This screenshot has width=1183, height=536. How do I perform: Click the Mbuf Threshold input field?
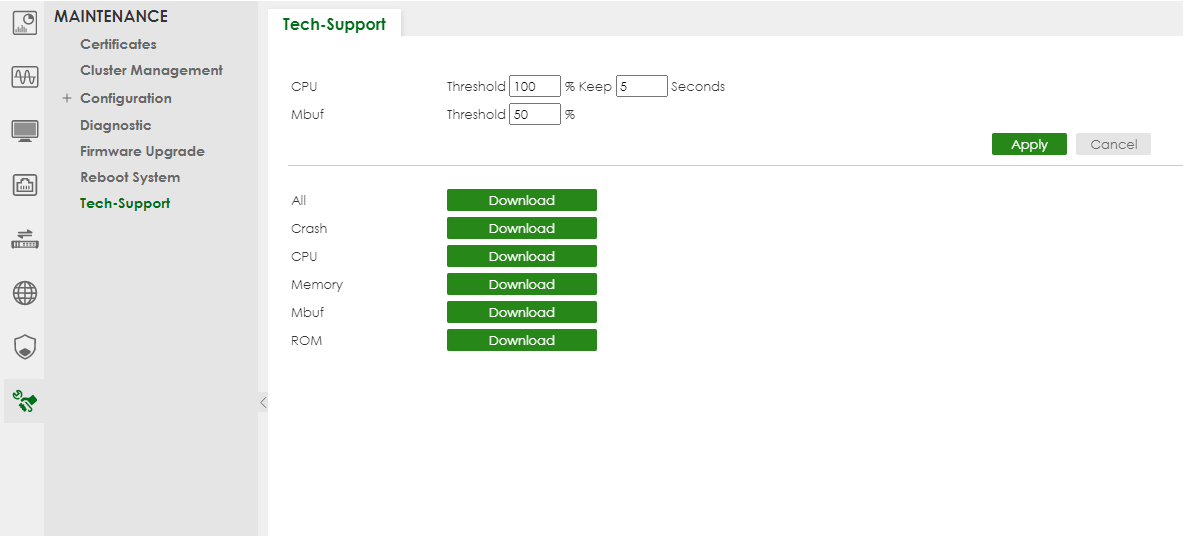click(x=534, y=115)
